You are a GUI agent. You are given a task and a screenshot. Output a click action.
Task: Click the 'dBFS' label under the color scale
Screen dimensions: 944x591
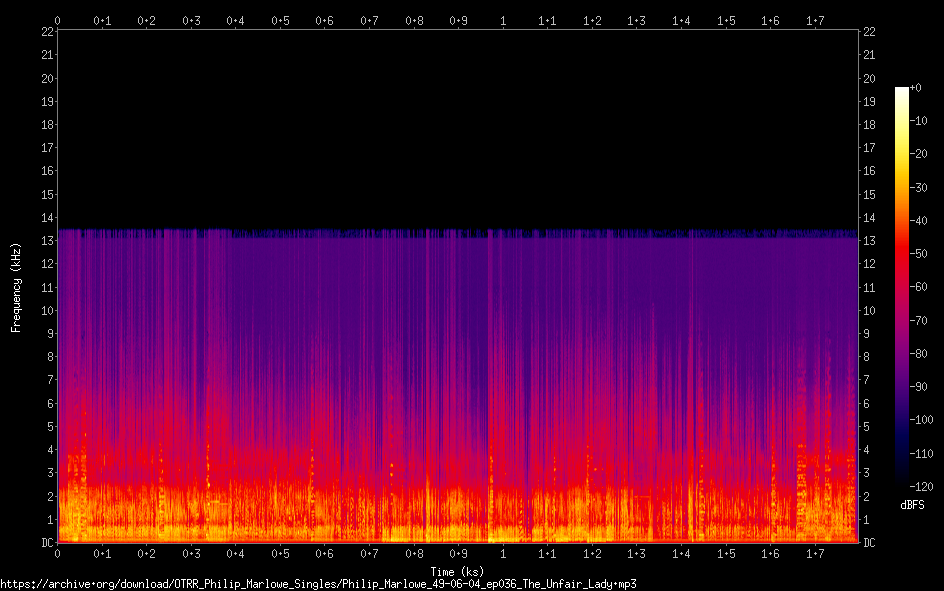(911, 506)
